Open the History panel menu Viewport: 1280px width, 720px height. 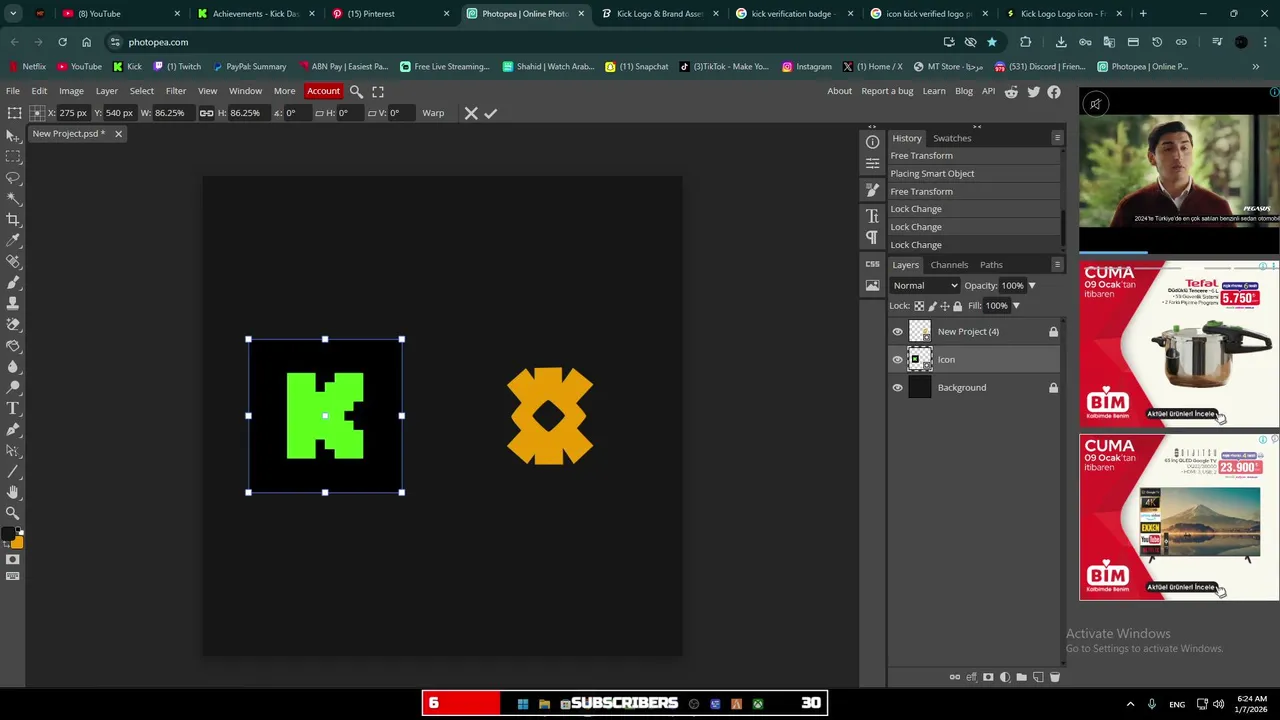1057,138
